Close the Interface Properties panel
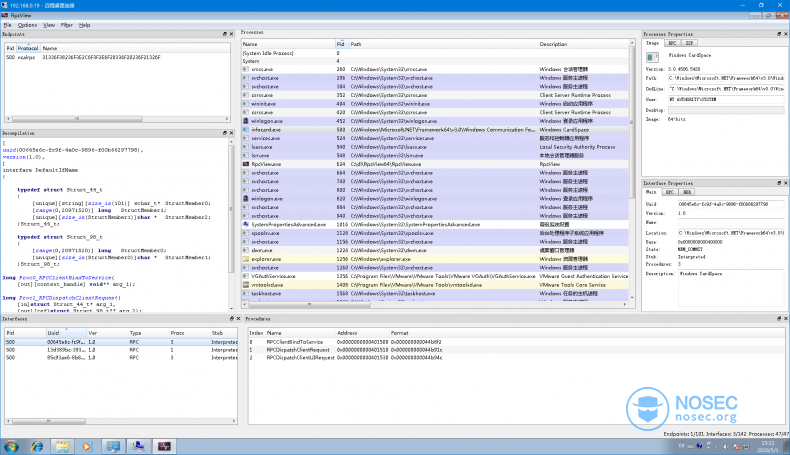Screen dimensions: 790x455 click(x=785, y=183)
